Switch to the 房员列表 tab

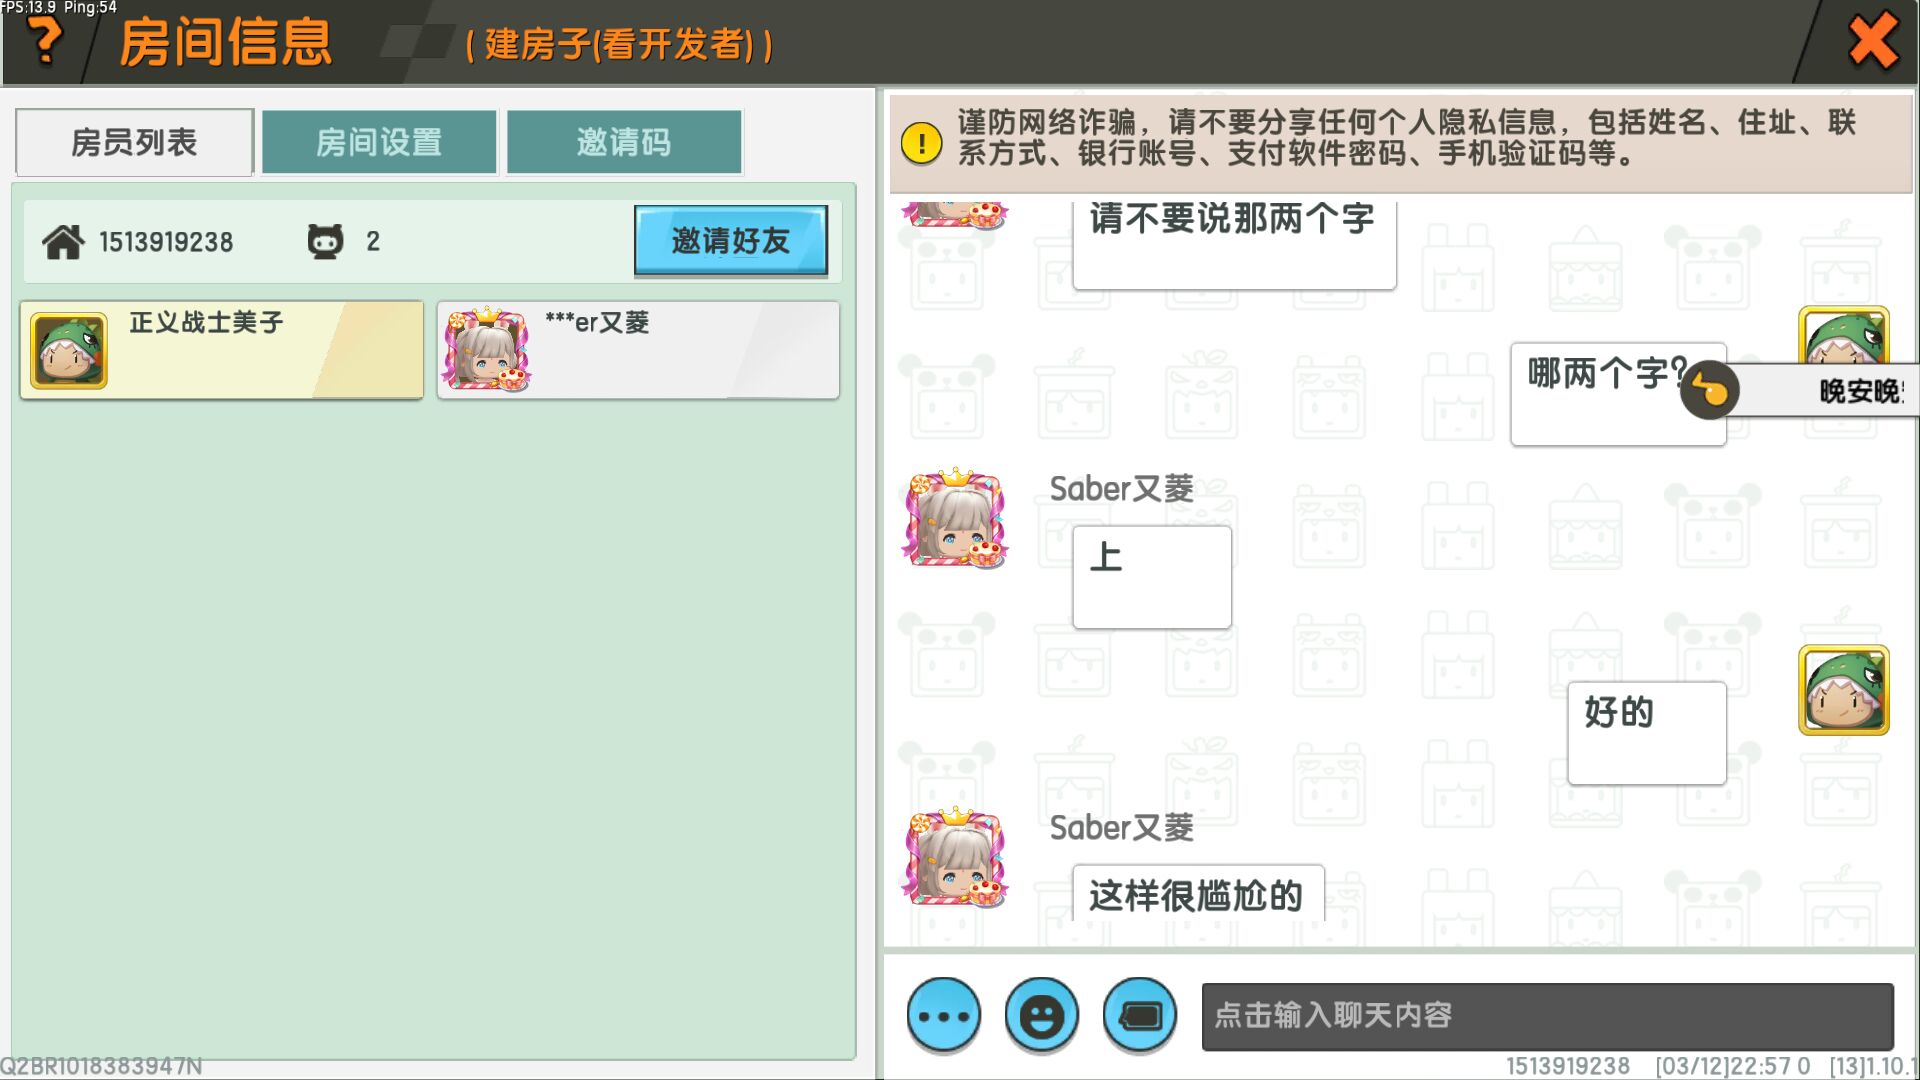point(134,142)
